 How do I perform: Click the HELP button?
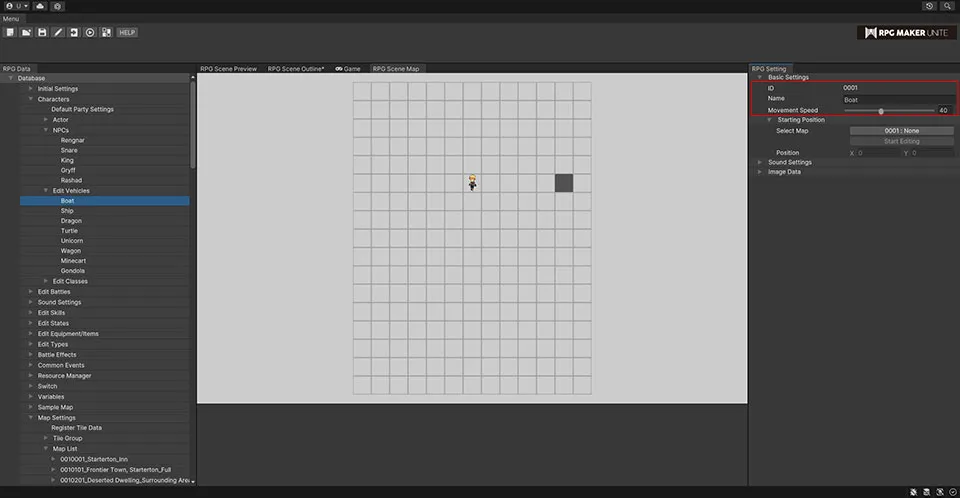point(127,32)
